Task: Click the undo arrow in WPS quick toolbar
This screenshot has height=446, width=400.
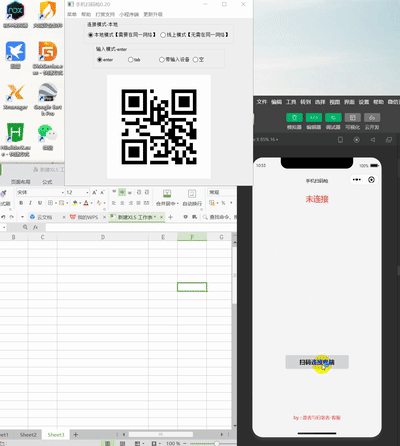Action: [3, 217]
